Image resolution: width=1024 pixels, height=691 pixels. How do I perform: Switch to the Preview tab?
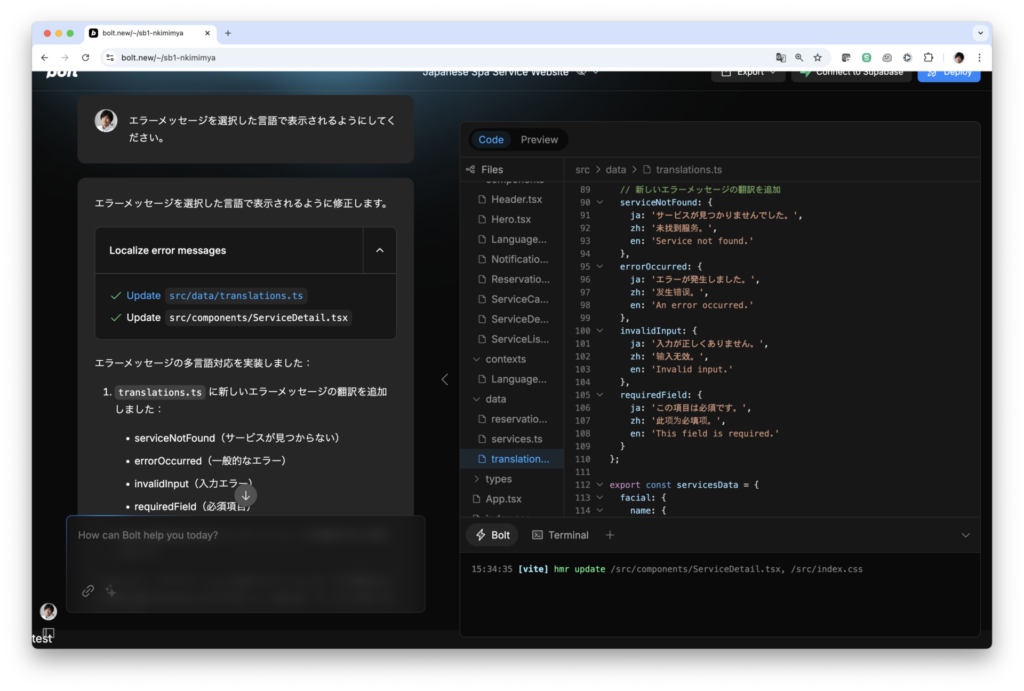coord(539,140)
